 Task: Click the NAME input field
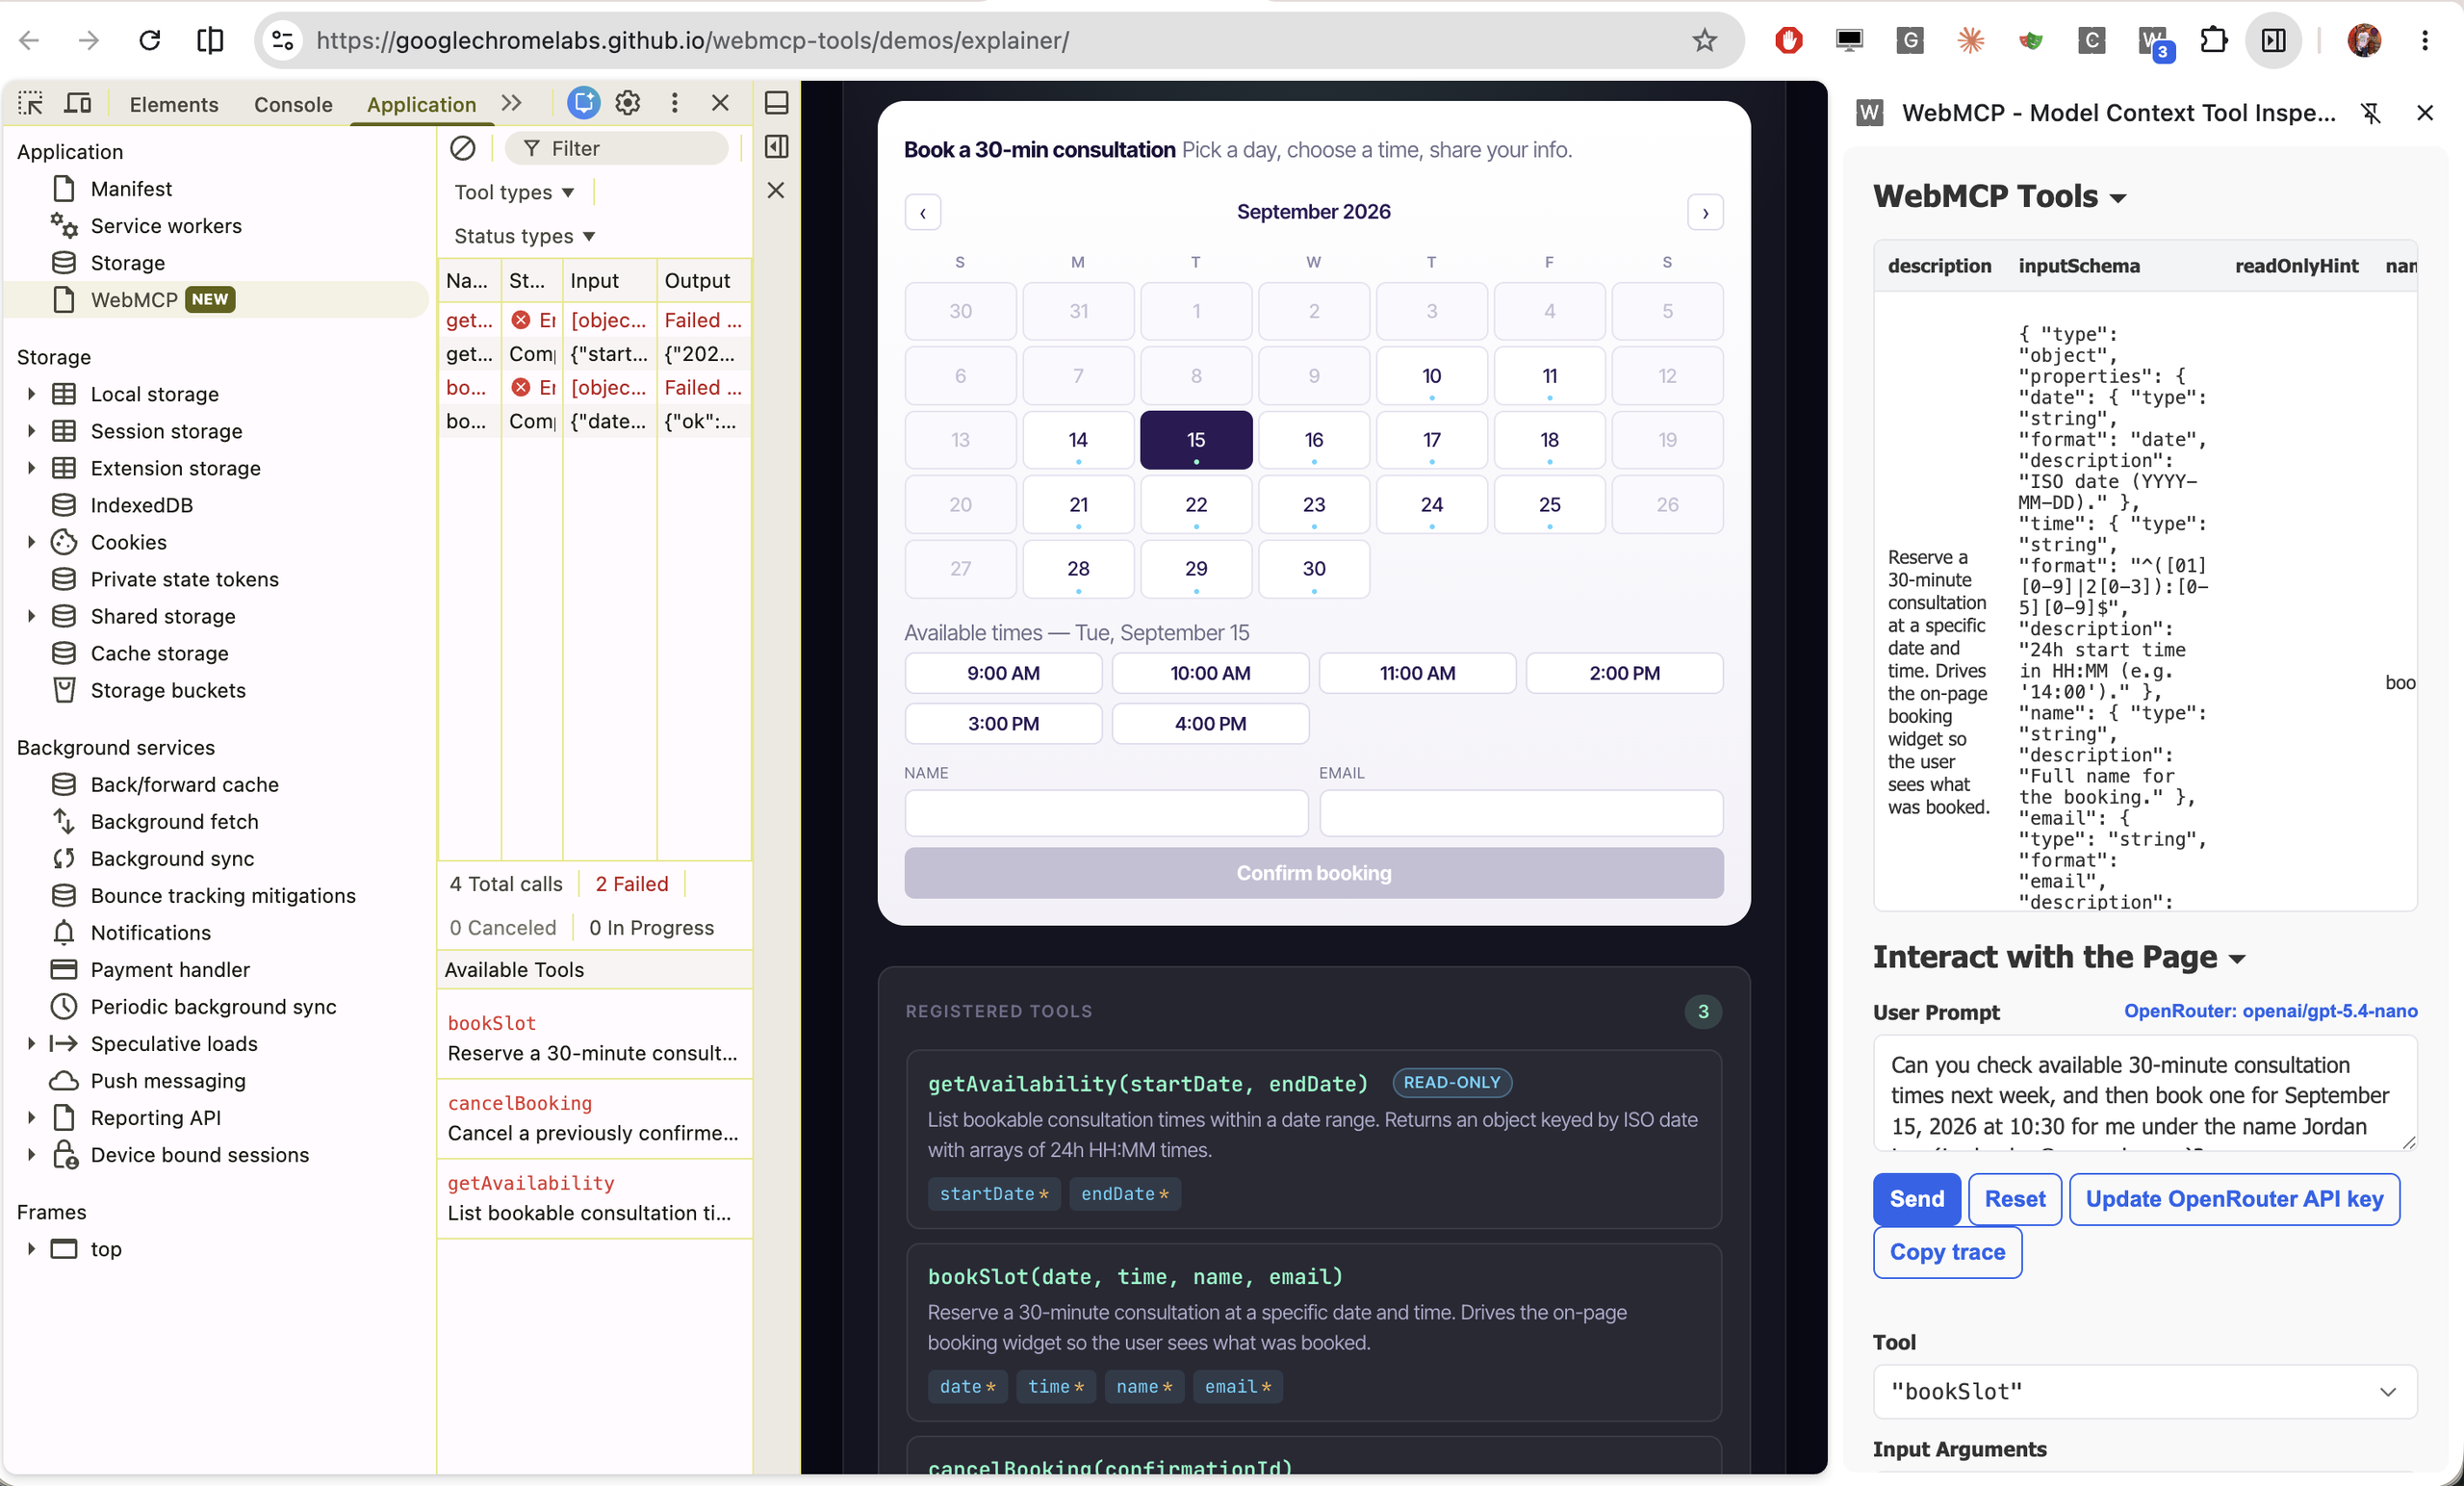[1106, 813]
